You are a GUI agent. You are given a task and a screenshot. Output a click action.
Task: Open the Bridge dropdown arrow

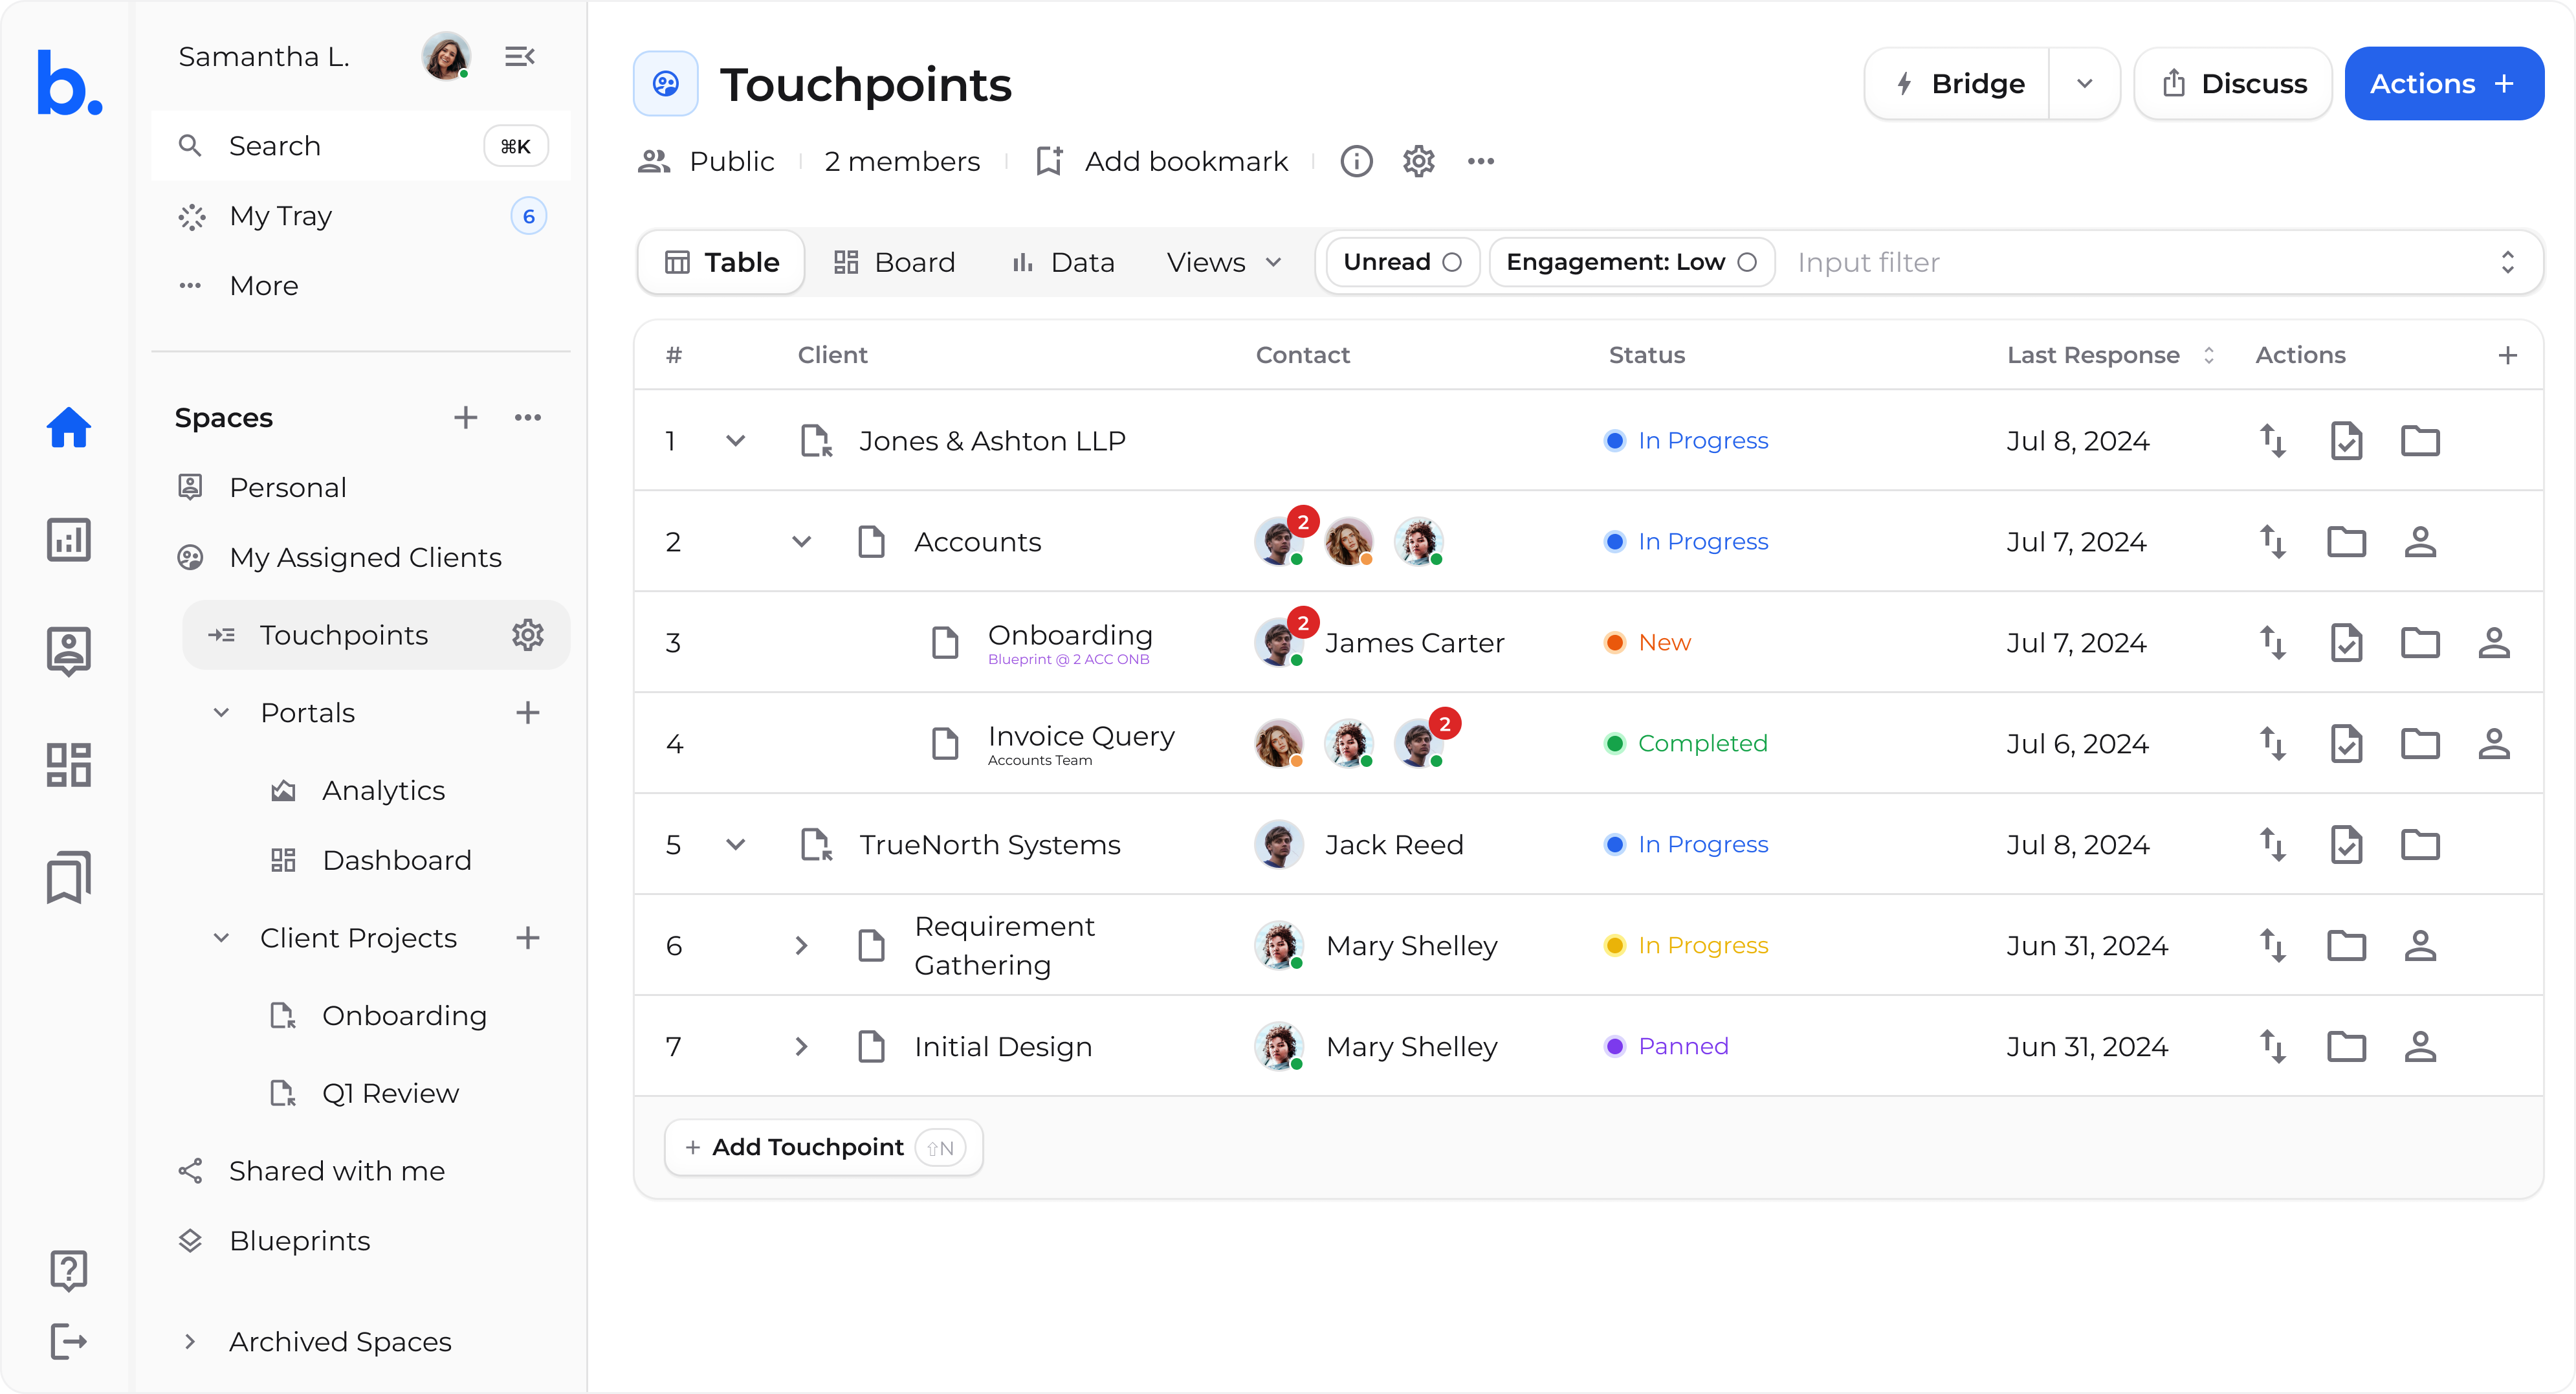2084,84
